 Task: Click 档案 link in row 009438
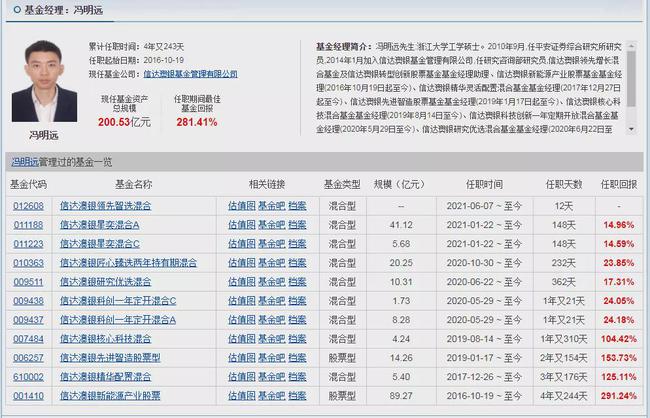tap(297, 301)
